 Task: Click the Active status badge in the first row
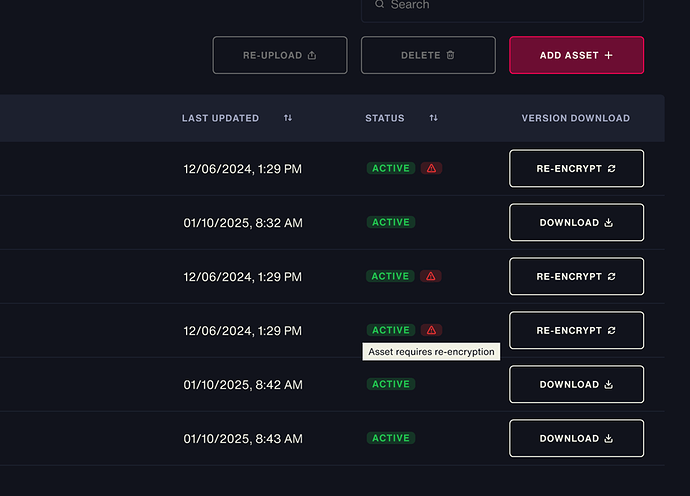click(391, 169)
